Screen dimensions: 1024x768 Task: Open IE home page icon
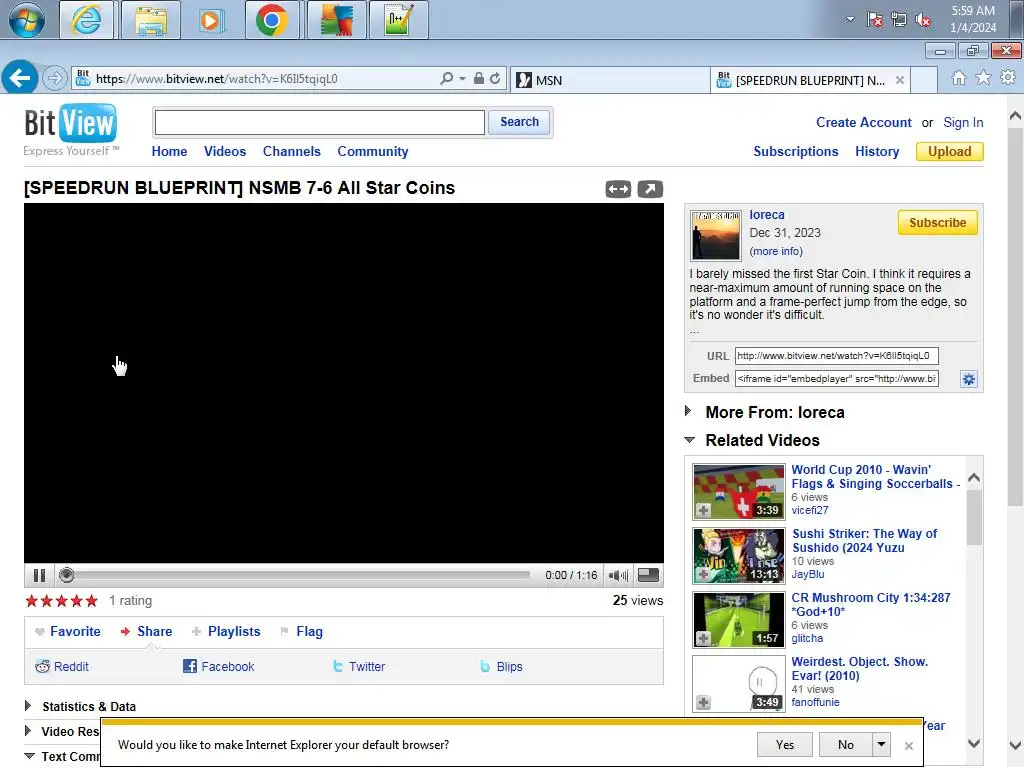point(958,78)
